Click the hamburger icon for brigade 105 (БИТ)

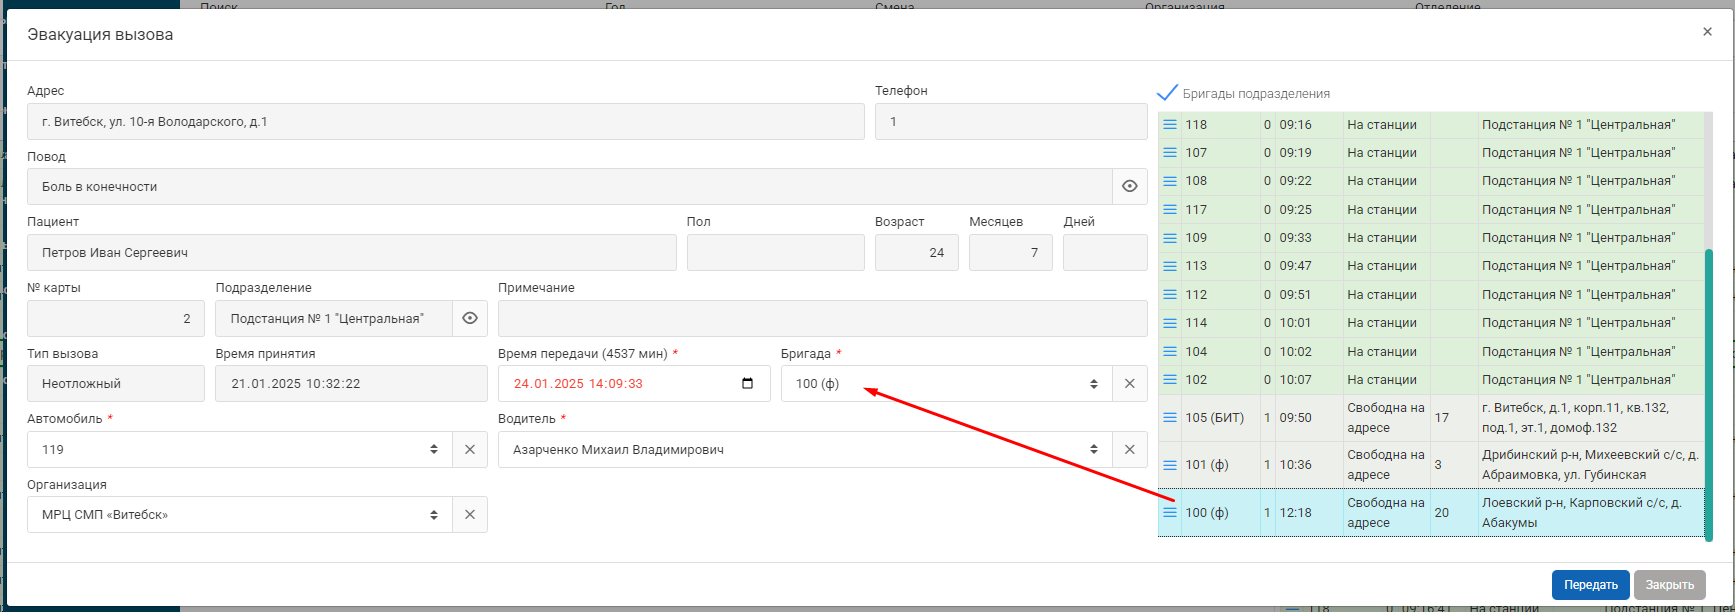pos(1169,418)
